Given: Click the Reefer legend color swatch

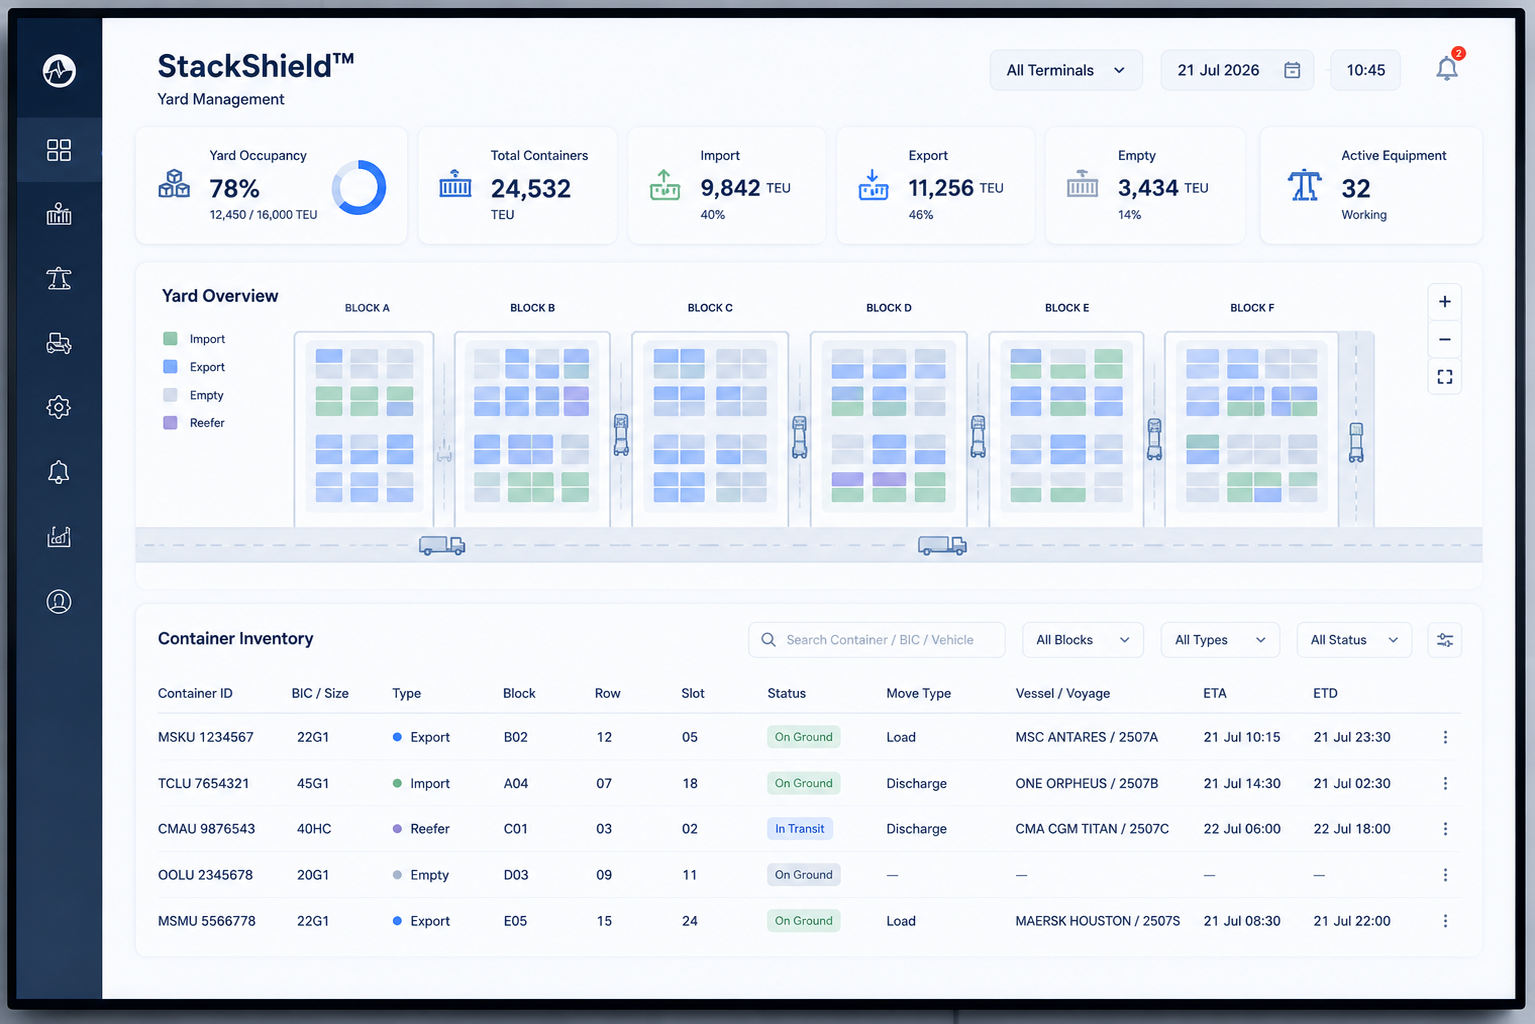Looking at the screenshot, I should coord(170,423).
